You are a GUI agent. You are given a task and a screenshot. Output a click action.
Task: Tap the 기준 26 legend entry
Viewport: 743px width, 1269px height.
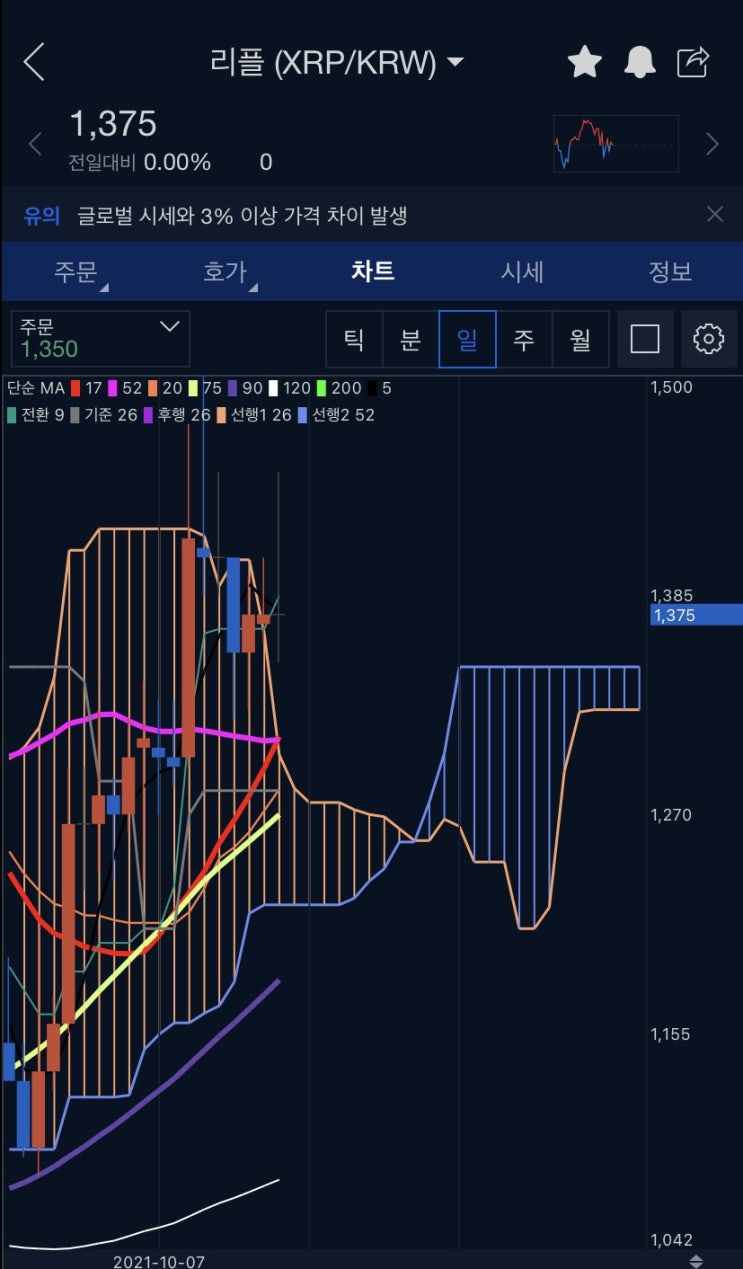coord(104,414)
